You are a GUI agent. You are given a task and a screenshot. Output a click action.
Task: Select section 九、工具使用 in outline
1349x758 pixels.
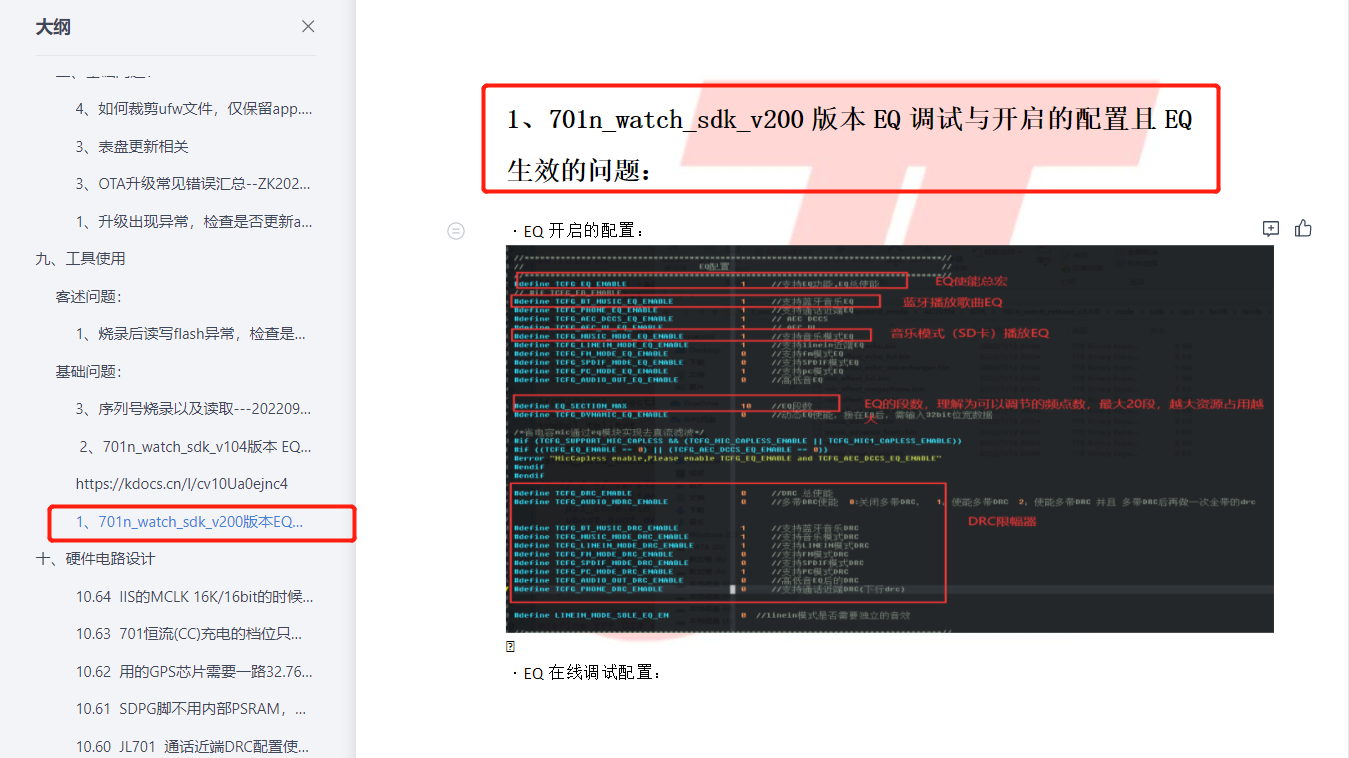coord(81,259)
